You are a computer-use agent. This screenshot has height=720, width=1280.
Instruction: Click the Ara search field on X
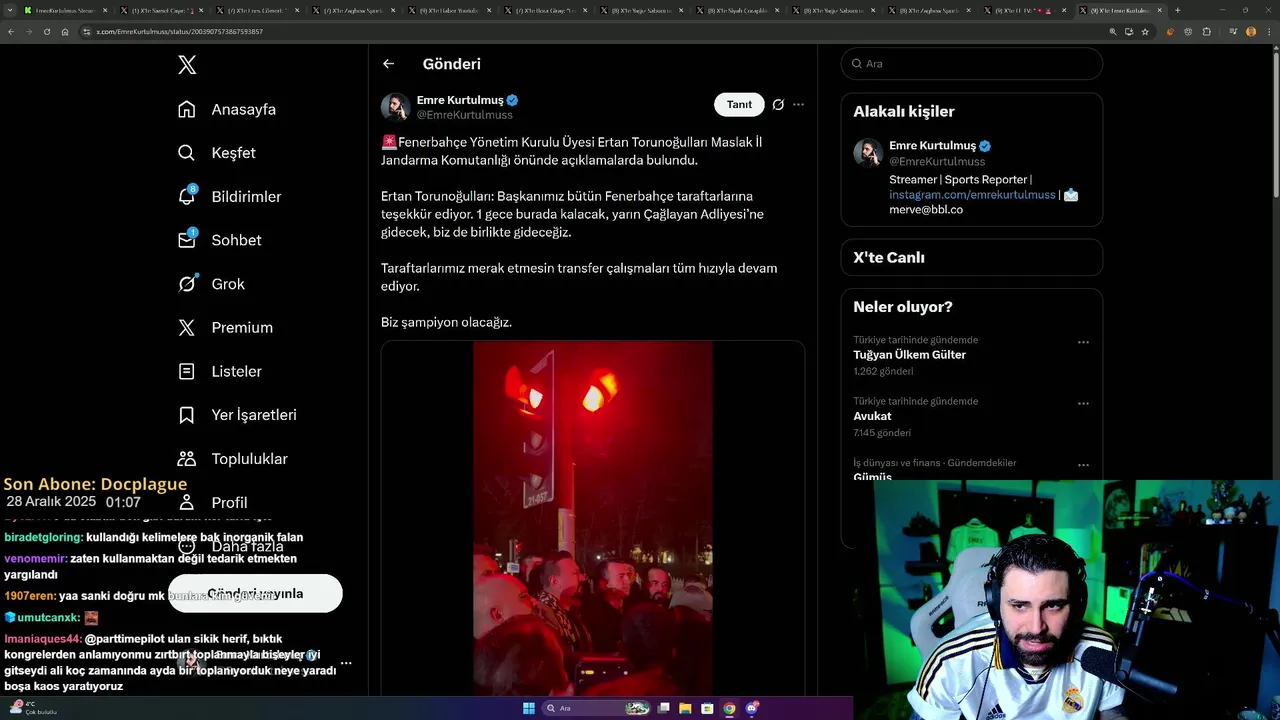(x=972, y=63)
